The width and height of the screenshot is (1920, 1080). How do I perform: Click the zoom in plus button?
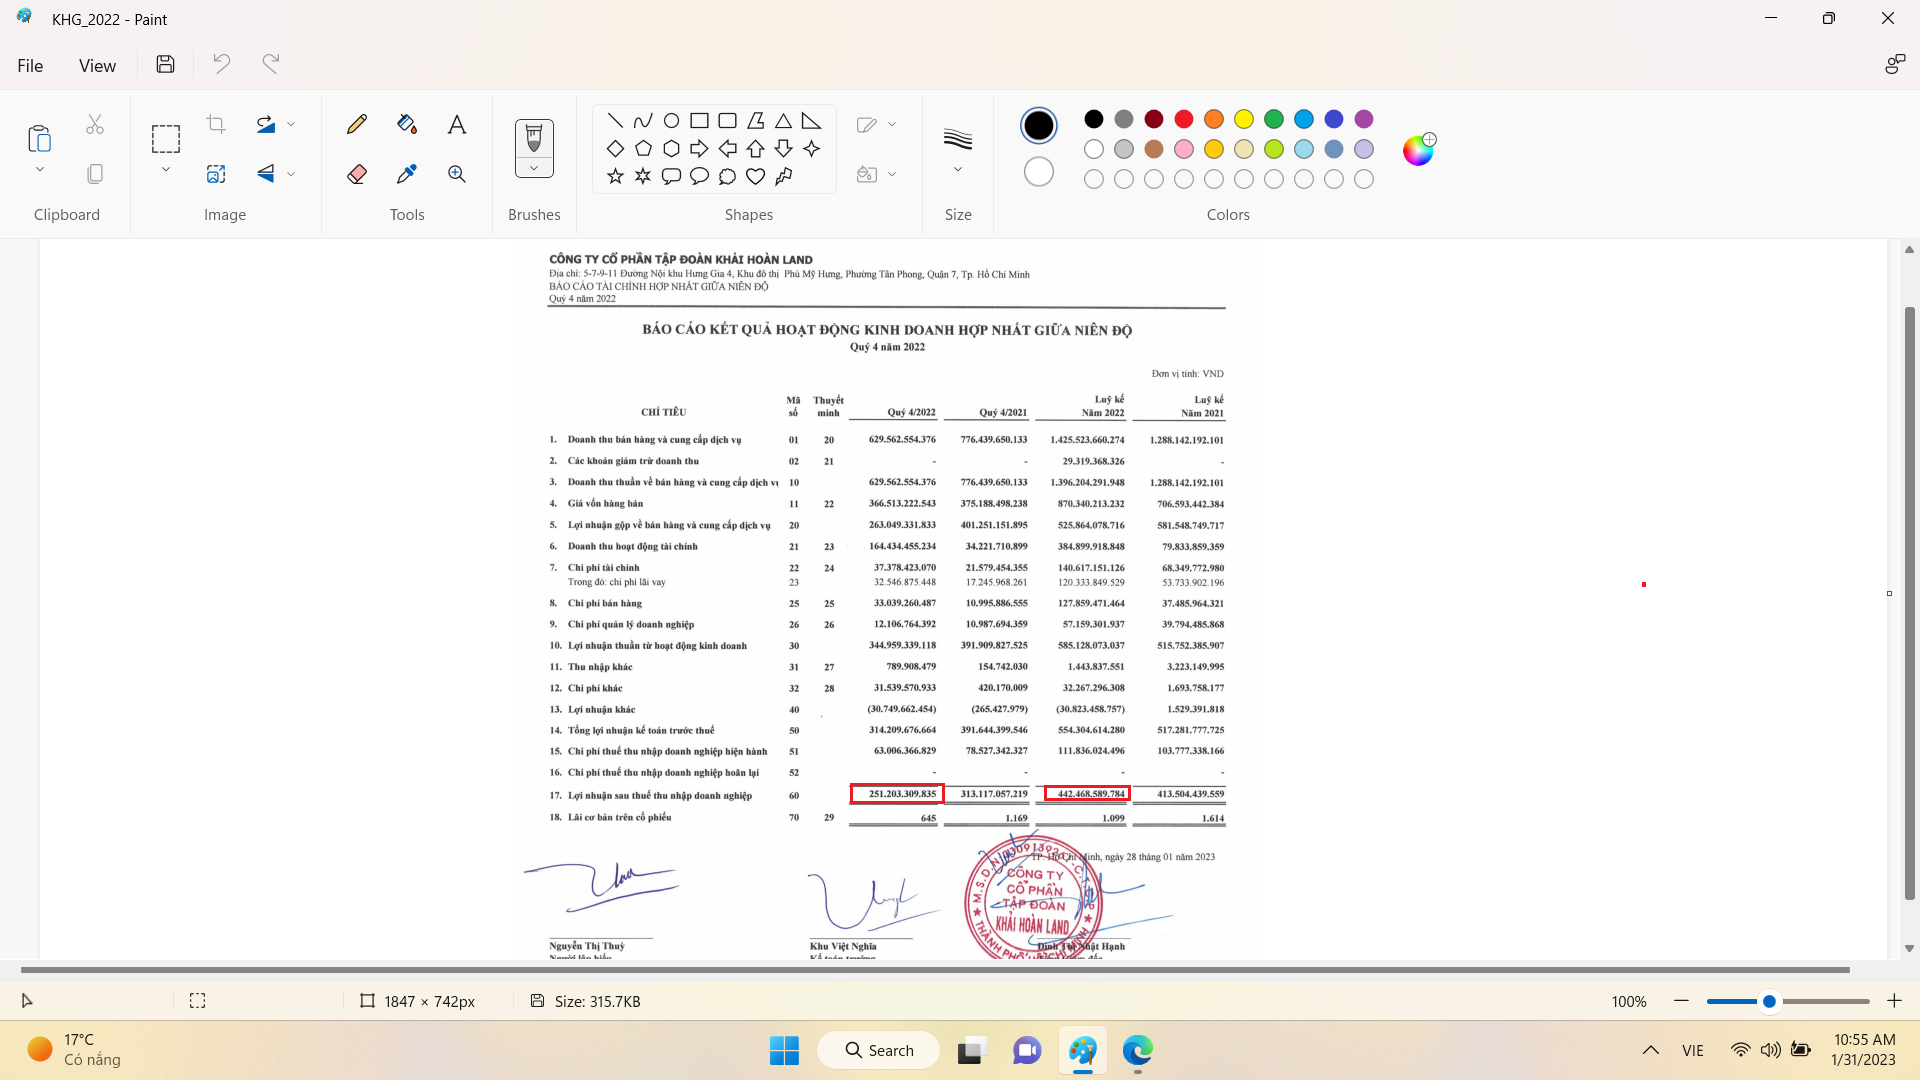click(x=1894, y=1001)
